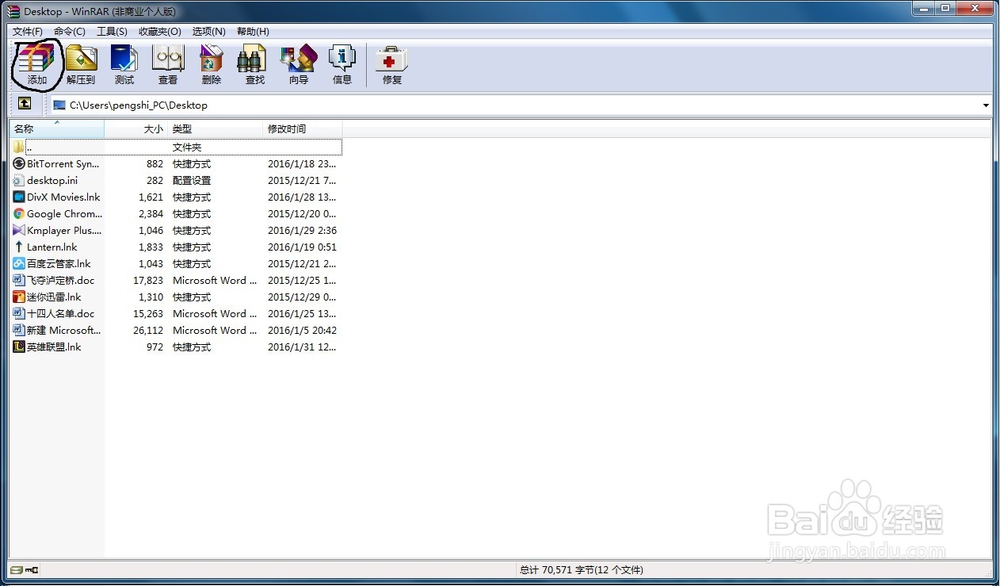Go up one folder with arrow icon
The height and width of the screenshot is (586, 1000).
24,103
